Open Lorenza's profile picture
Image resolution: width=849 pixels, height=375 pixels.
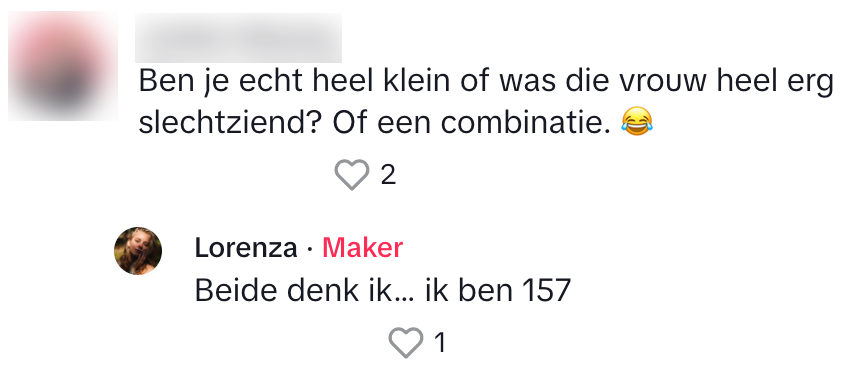[138, 251]
